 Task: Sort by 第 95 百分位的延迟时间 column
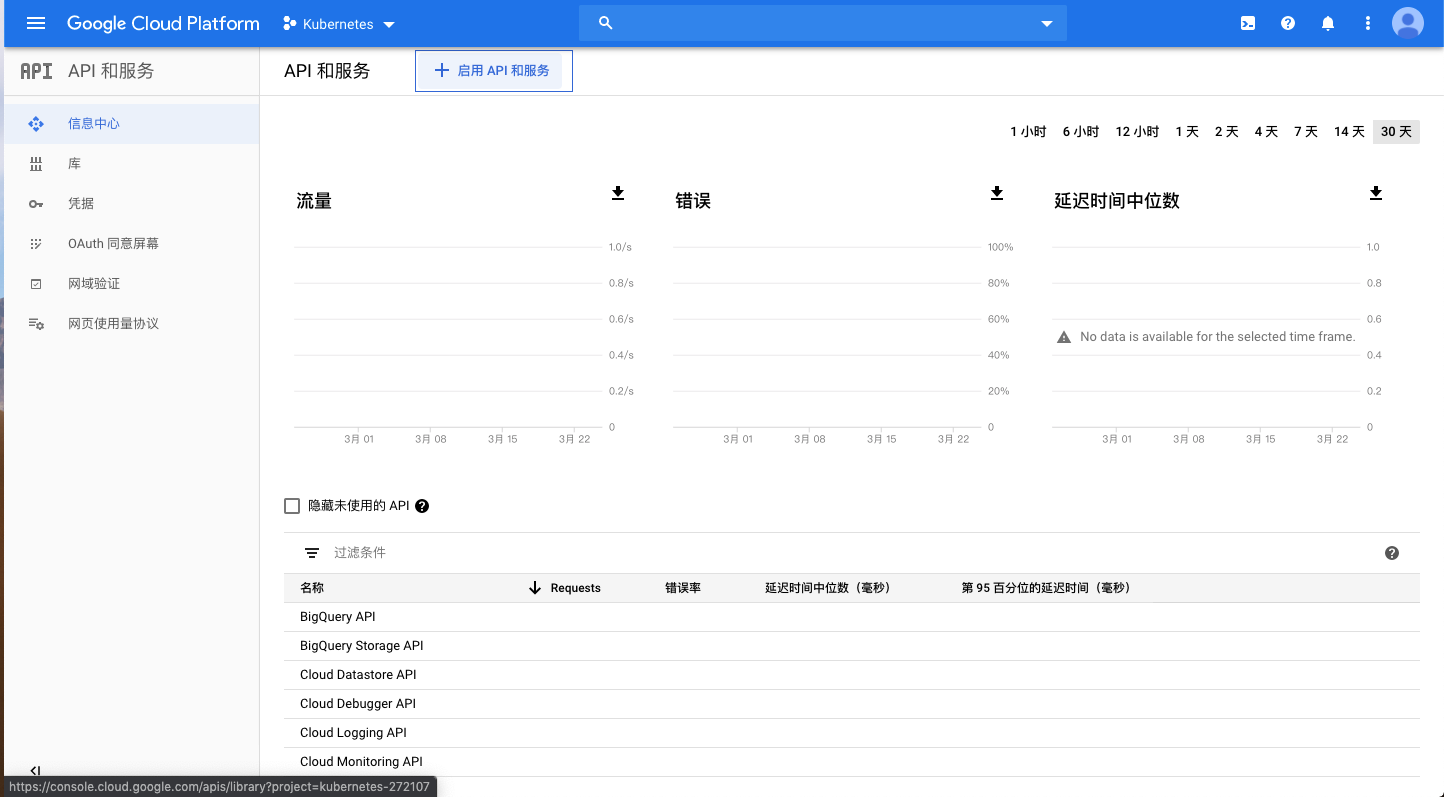(x=1046, y=588)
